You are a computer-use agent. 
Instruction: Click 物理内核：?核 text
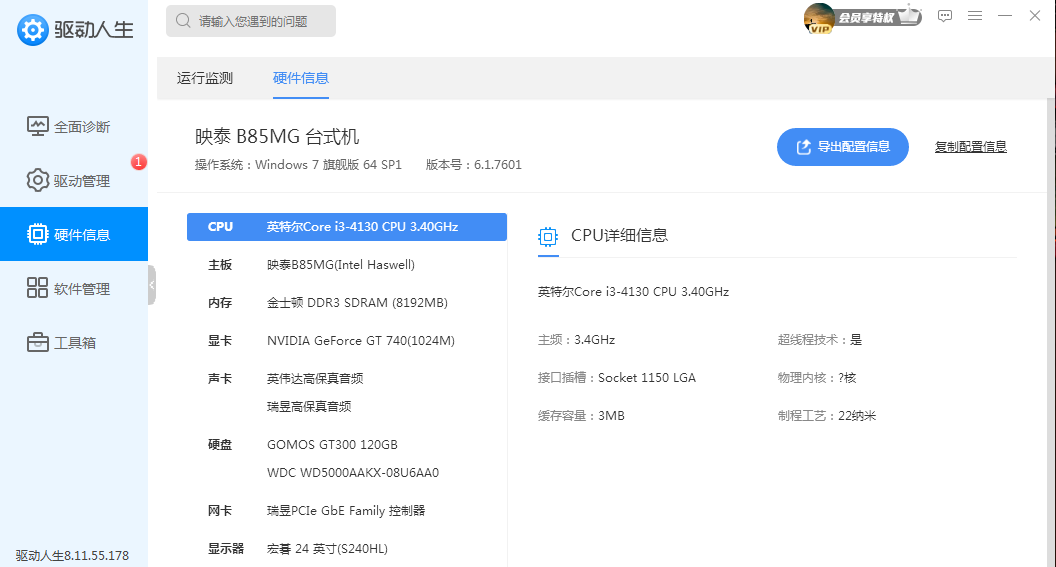pyautogui.click(x=817, y=378)
